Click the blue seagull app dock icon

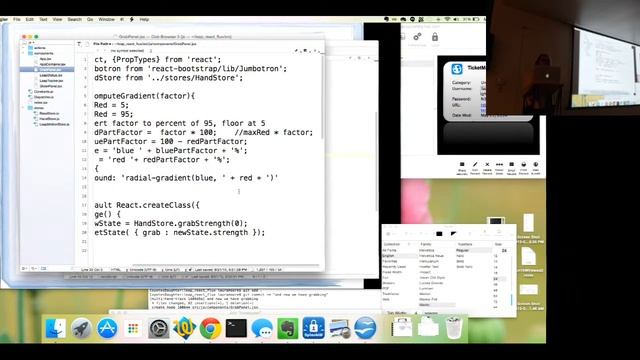[x=365, y=329]
